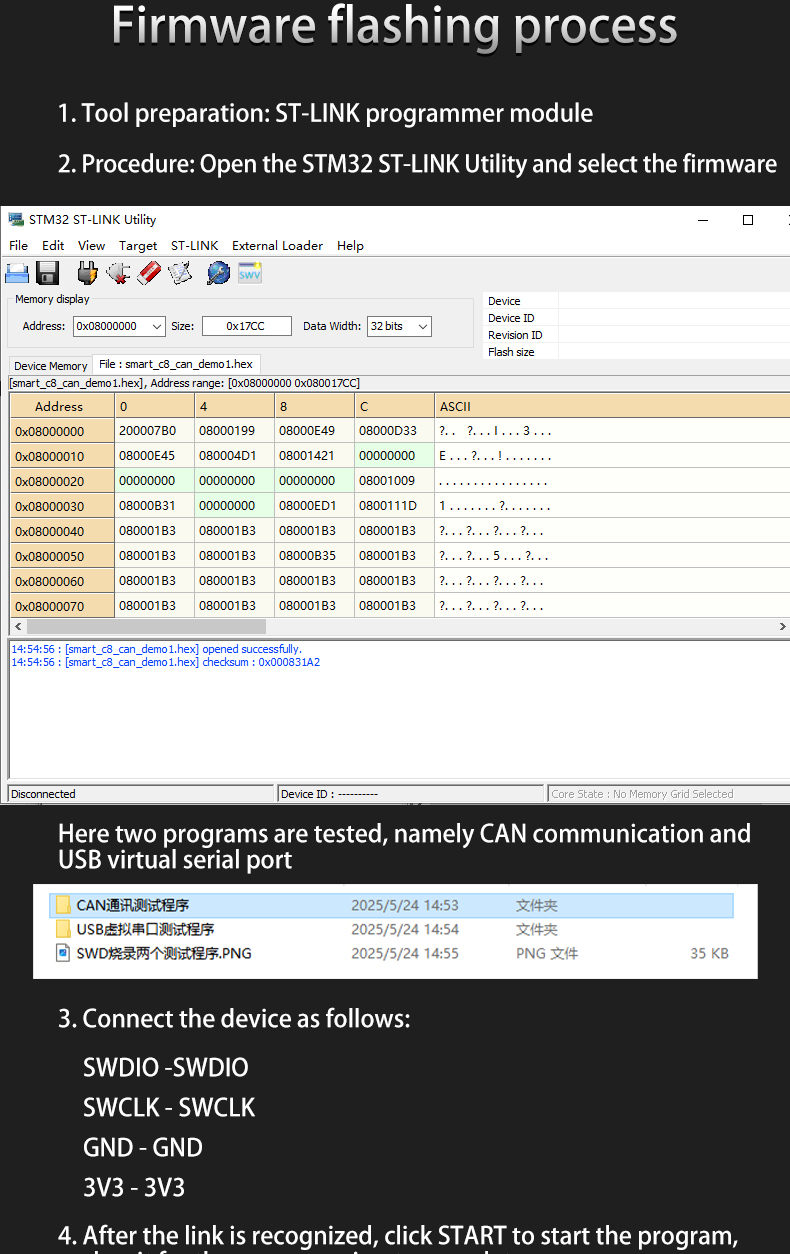Screen dimensions: 790x1254
Task: Click the horizontal scrollbar right arrow
Action: pyautogui.click(x=782, y=626)
